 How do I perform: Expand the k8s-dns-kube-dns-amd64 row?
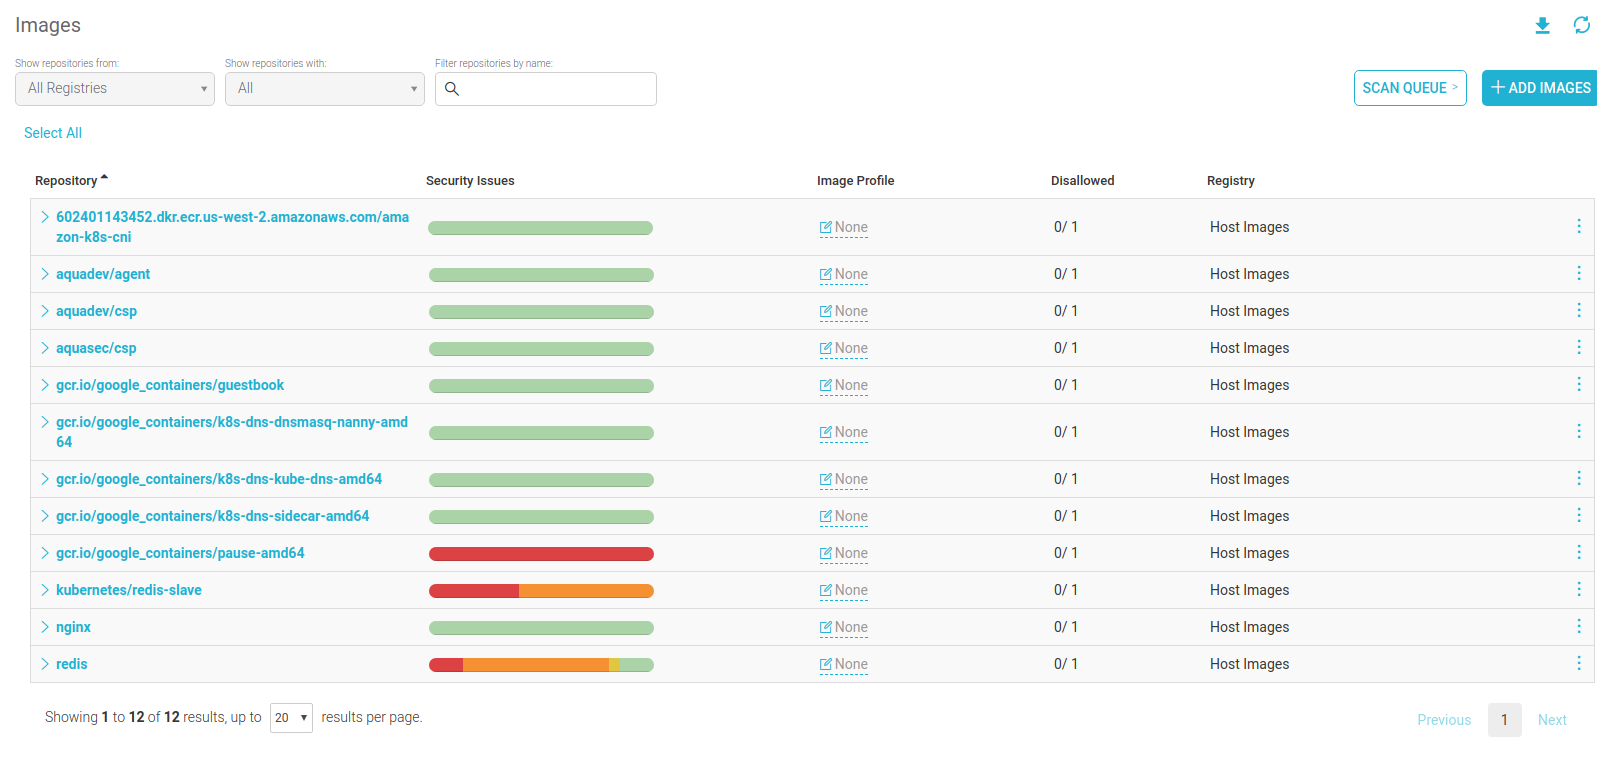[45, 479]
